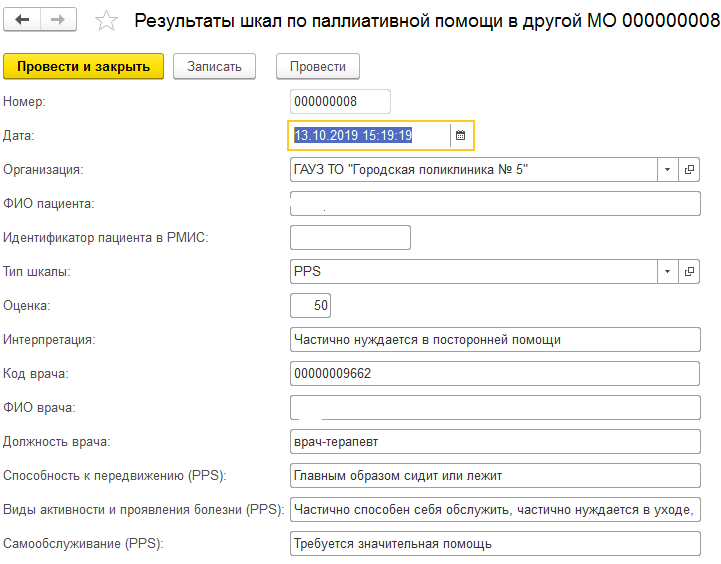Image resolution: width=721 pixels, height=564 pixels.
Task: Open the Тип шкалы record with open icon
Action: (x=690, y=271)
